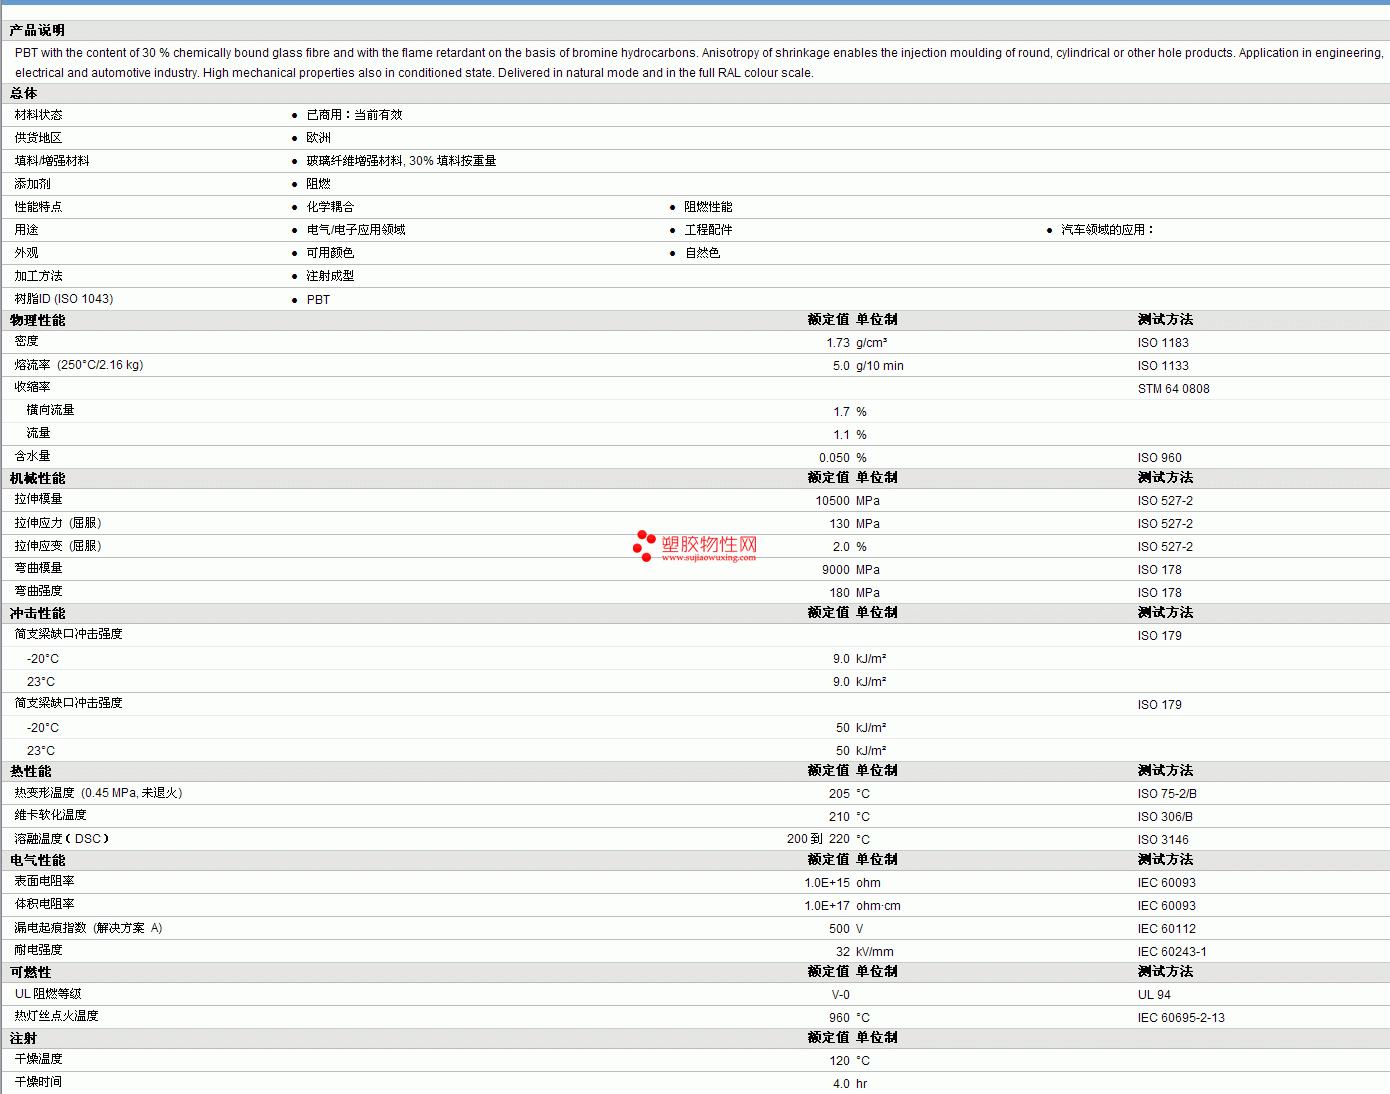Screen dimensions: 1390x1094
Task: Select the 材料状态 row label
Action: point(38,115)
